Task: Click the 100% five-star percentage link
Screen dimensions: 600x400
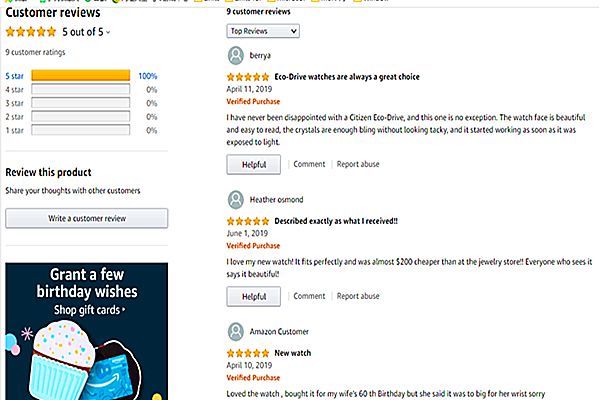Action: (x=148, y=76)
